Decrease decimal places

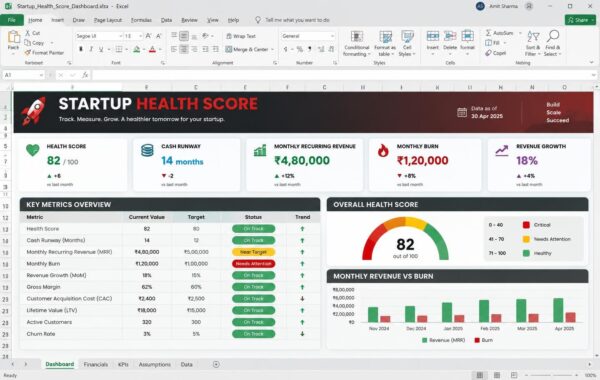[x=331, y=49]
